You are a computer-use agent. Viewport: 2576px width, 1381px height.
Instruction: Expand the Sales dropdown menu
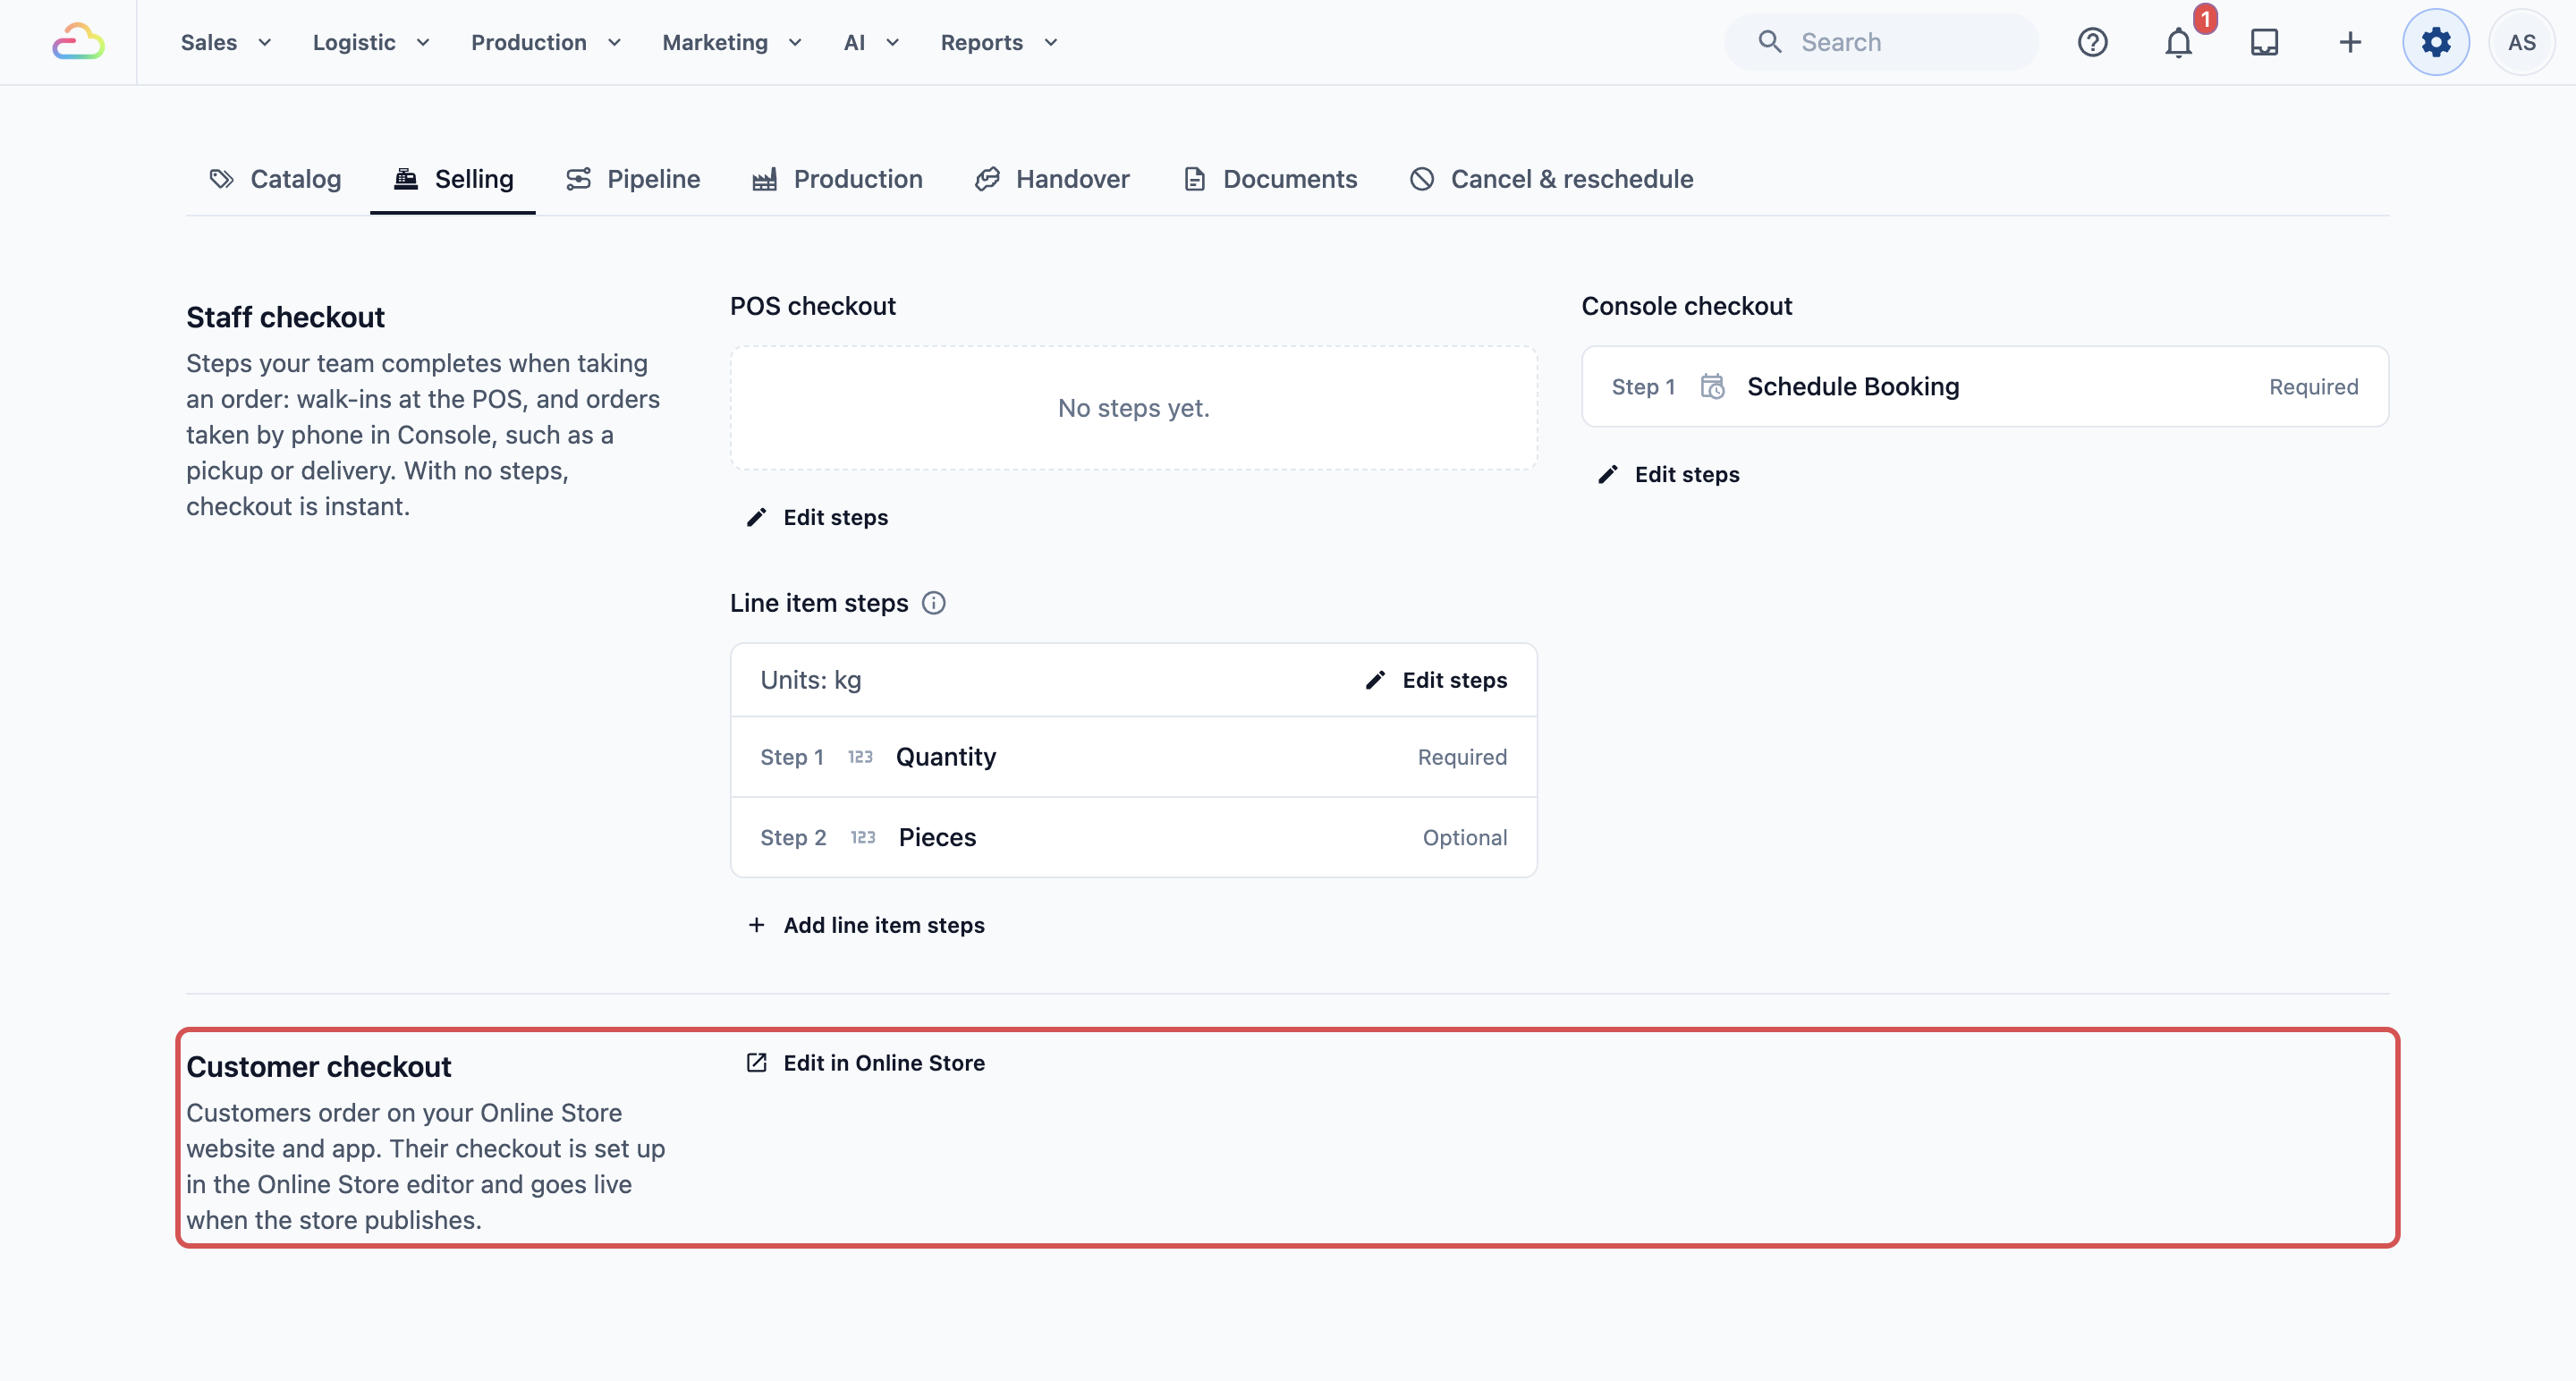coord(226,42)
